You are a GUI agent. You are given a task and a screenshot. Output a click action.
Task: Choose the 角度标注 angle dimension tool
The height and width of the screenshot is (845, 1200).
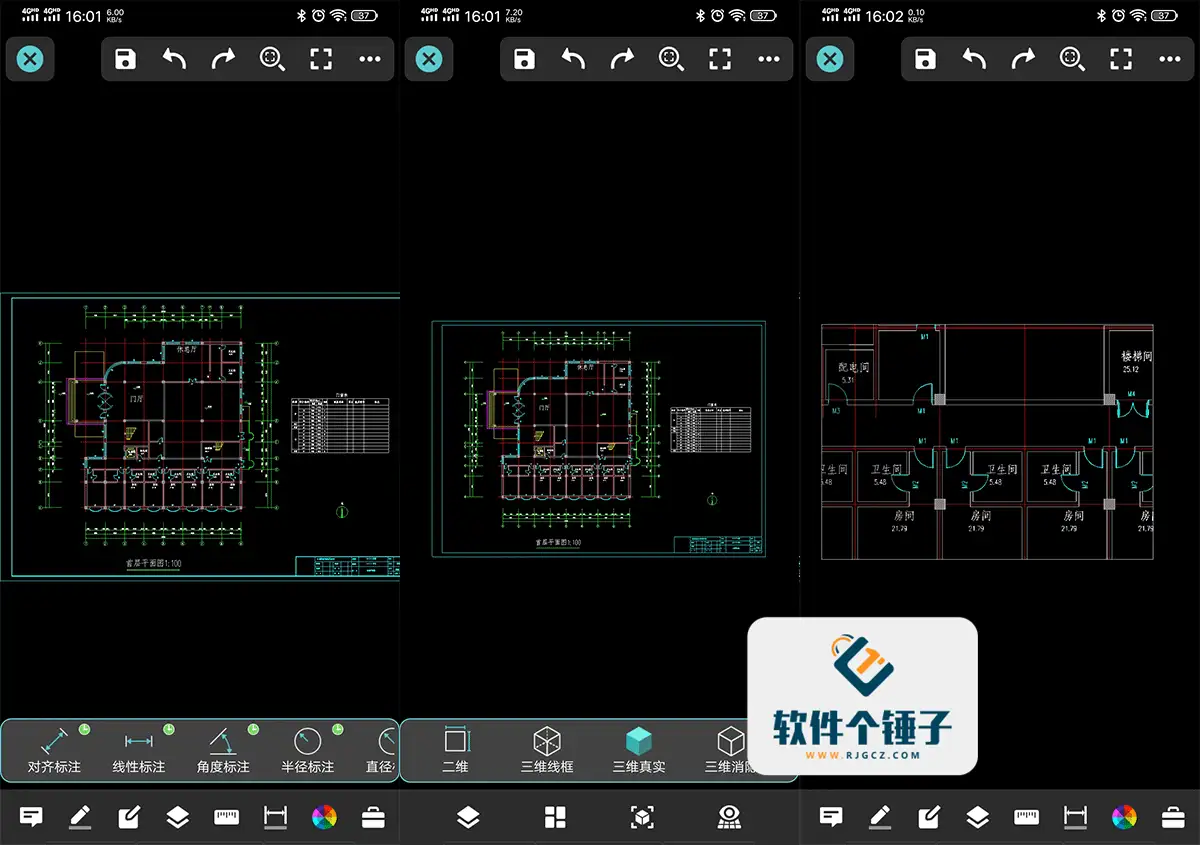(223, 750)
